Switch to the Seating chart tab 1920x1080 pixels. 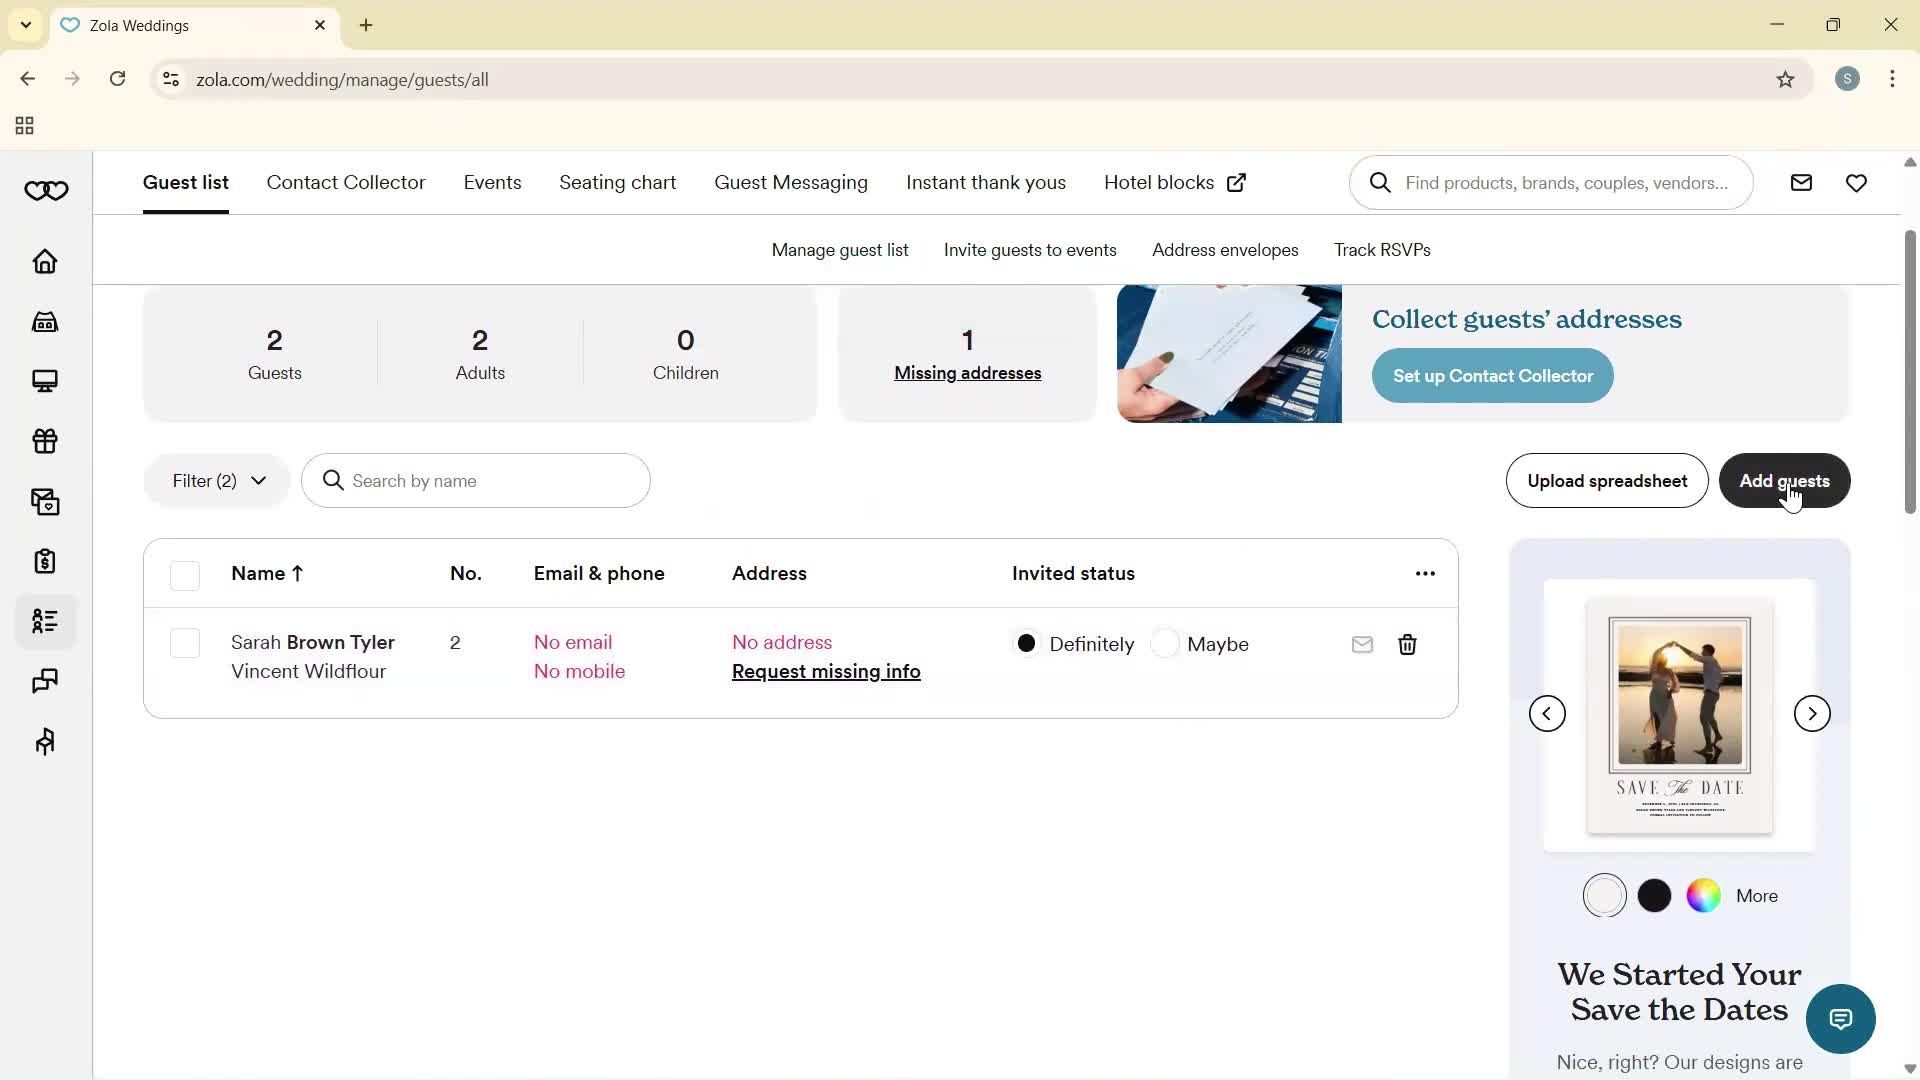point(617,183)
